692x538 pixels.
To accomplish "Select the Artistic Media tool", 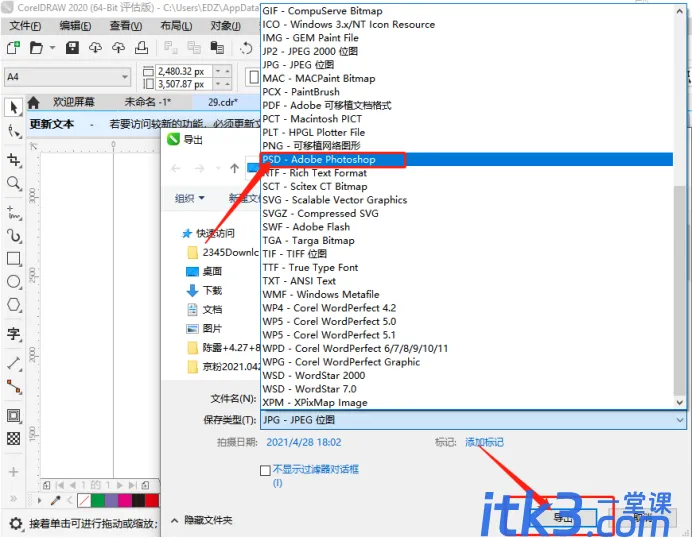I will tap(14, 236).
